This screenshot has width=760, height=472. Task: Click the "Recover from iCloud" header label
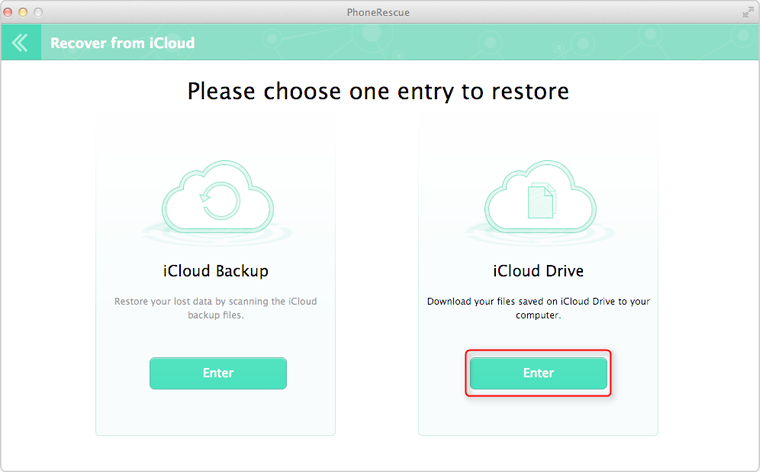tap(122, 43)
